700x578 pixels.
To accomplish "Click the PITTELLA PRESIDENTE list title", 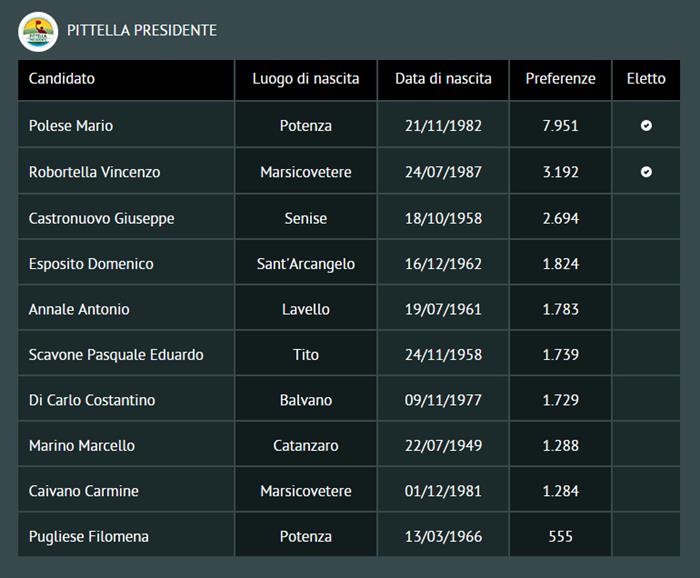I will (142, 31).
